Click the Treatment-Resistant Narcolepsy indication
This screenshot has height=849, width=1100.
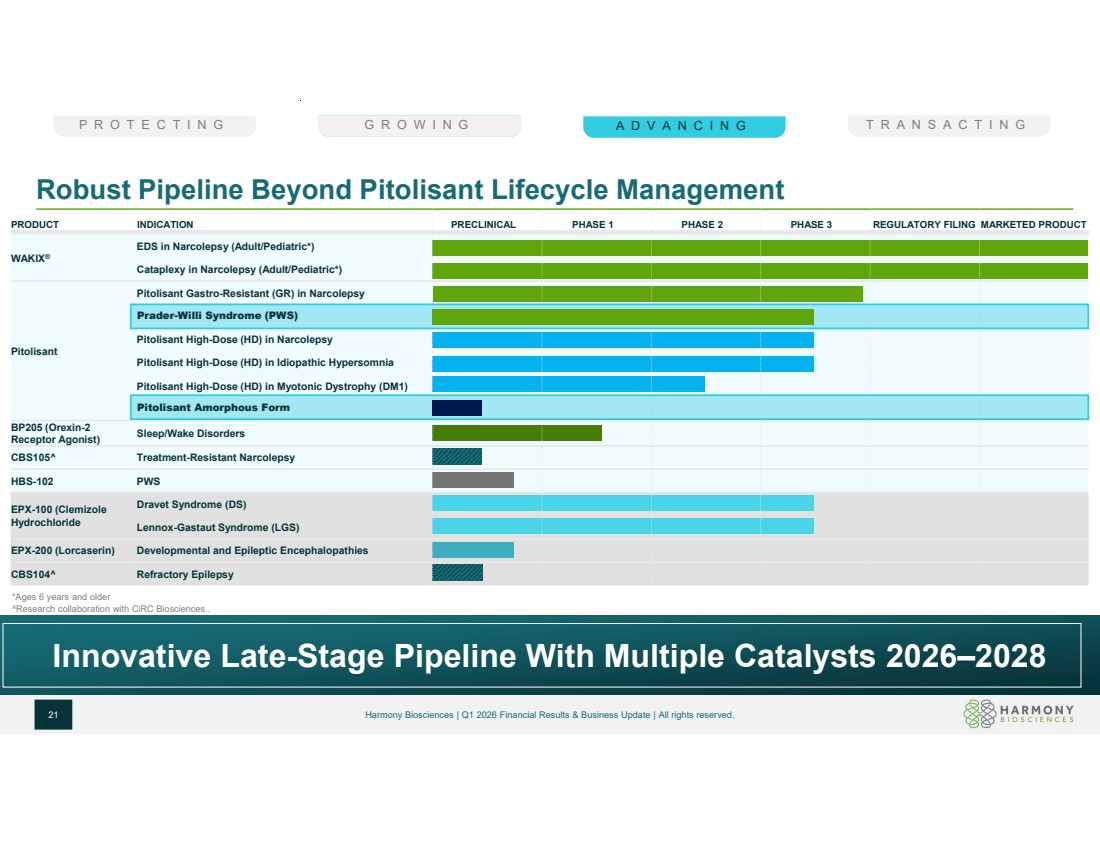point(215,457)
